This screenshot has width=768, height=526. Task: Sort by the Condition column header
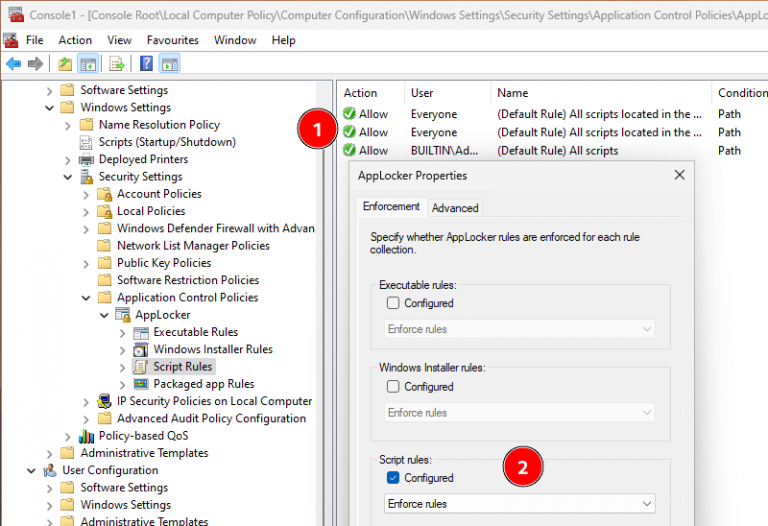pos(740,93)
